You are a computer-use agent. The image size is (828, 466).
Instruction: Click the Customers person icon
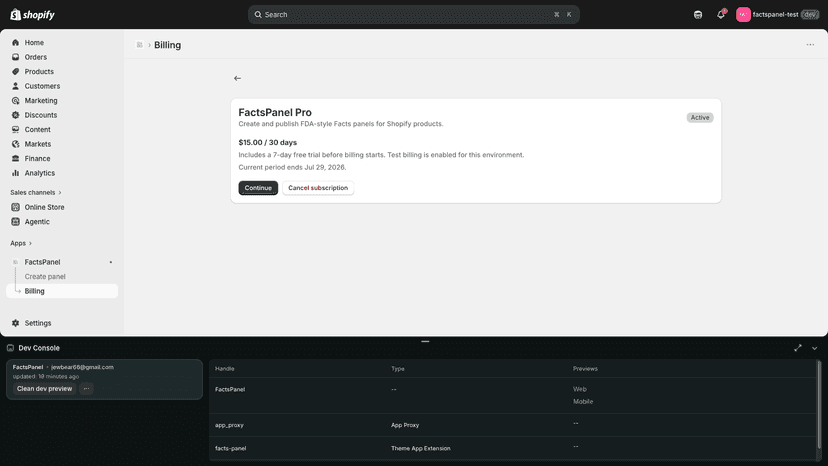pyautogui.click(x=15, y=86)
